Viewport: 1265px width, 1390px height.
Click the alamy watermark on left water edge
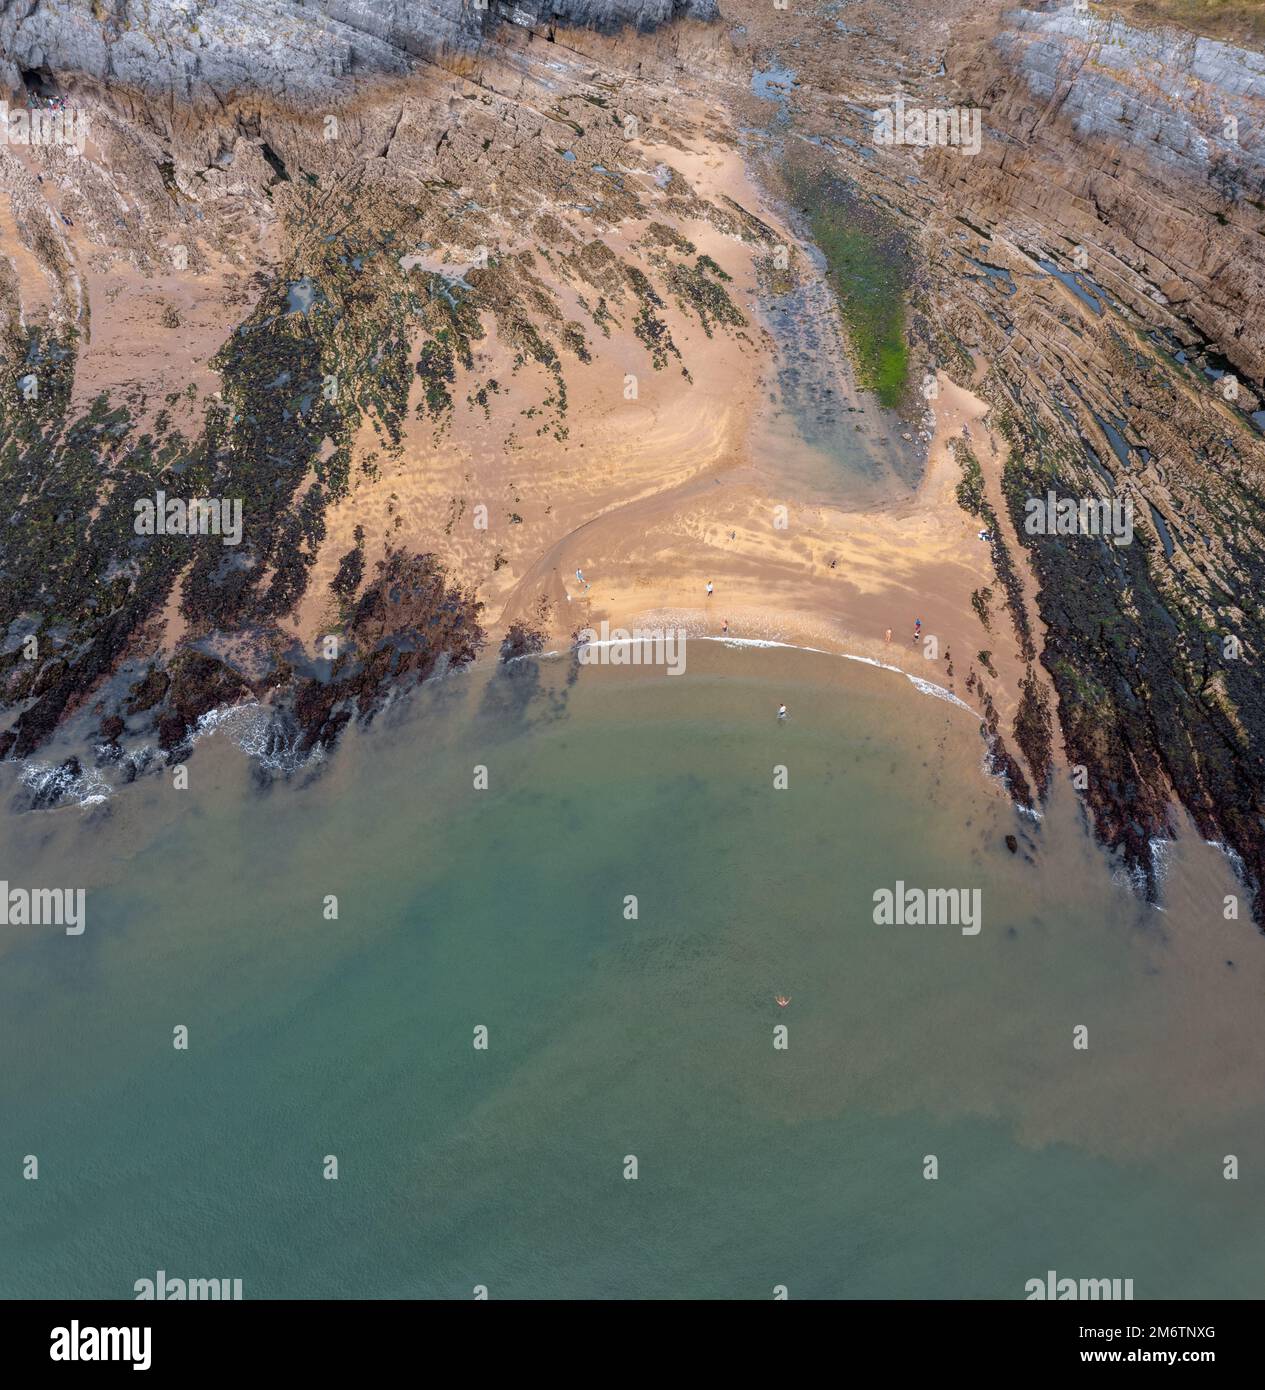[x=44, y=906]
